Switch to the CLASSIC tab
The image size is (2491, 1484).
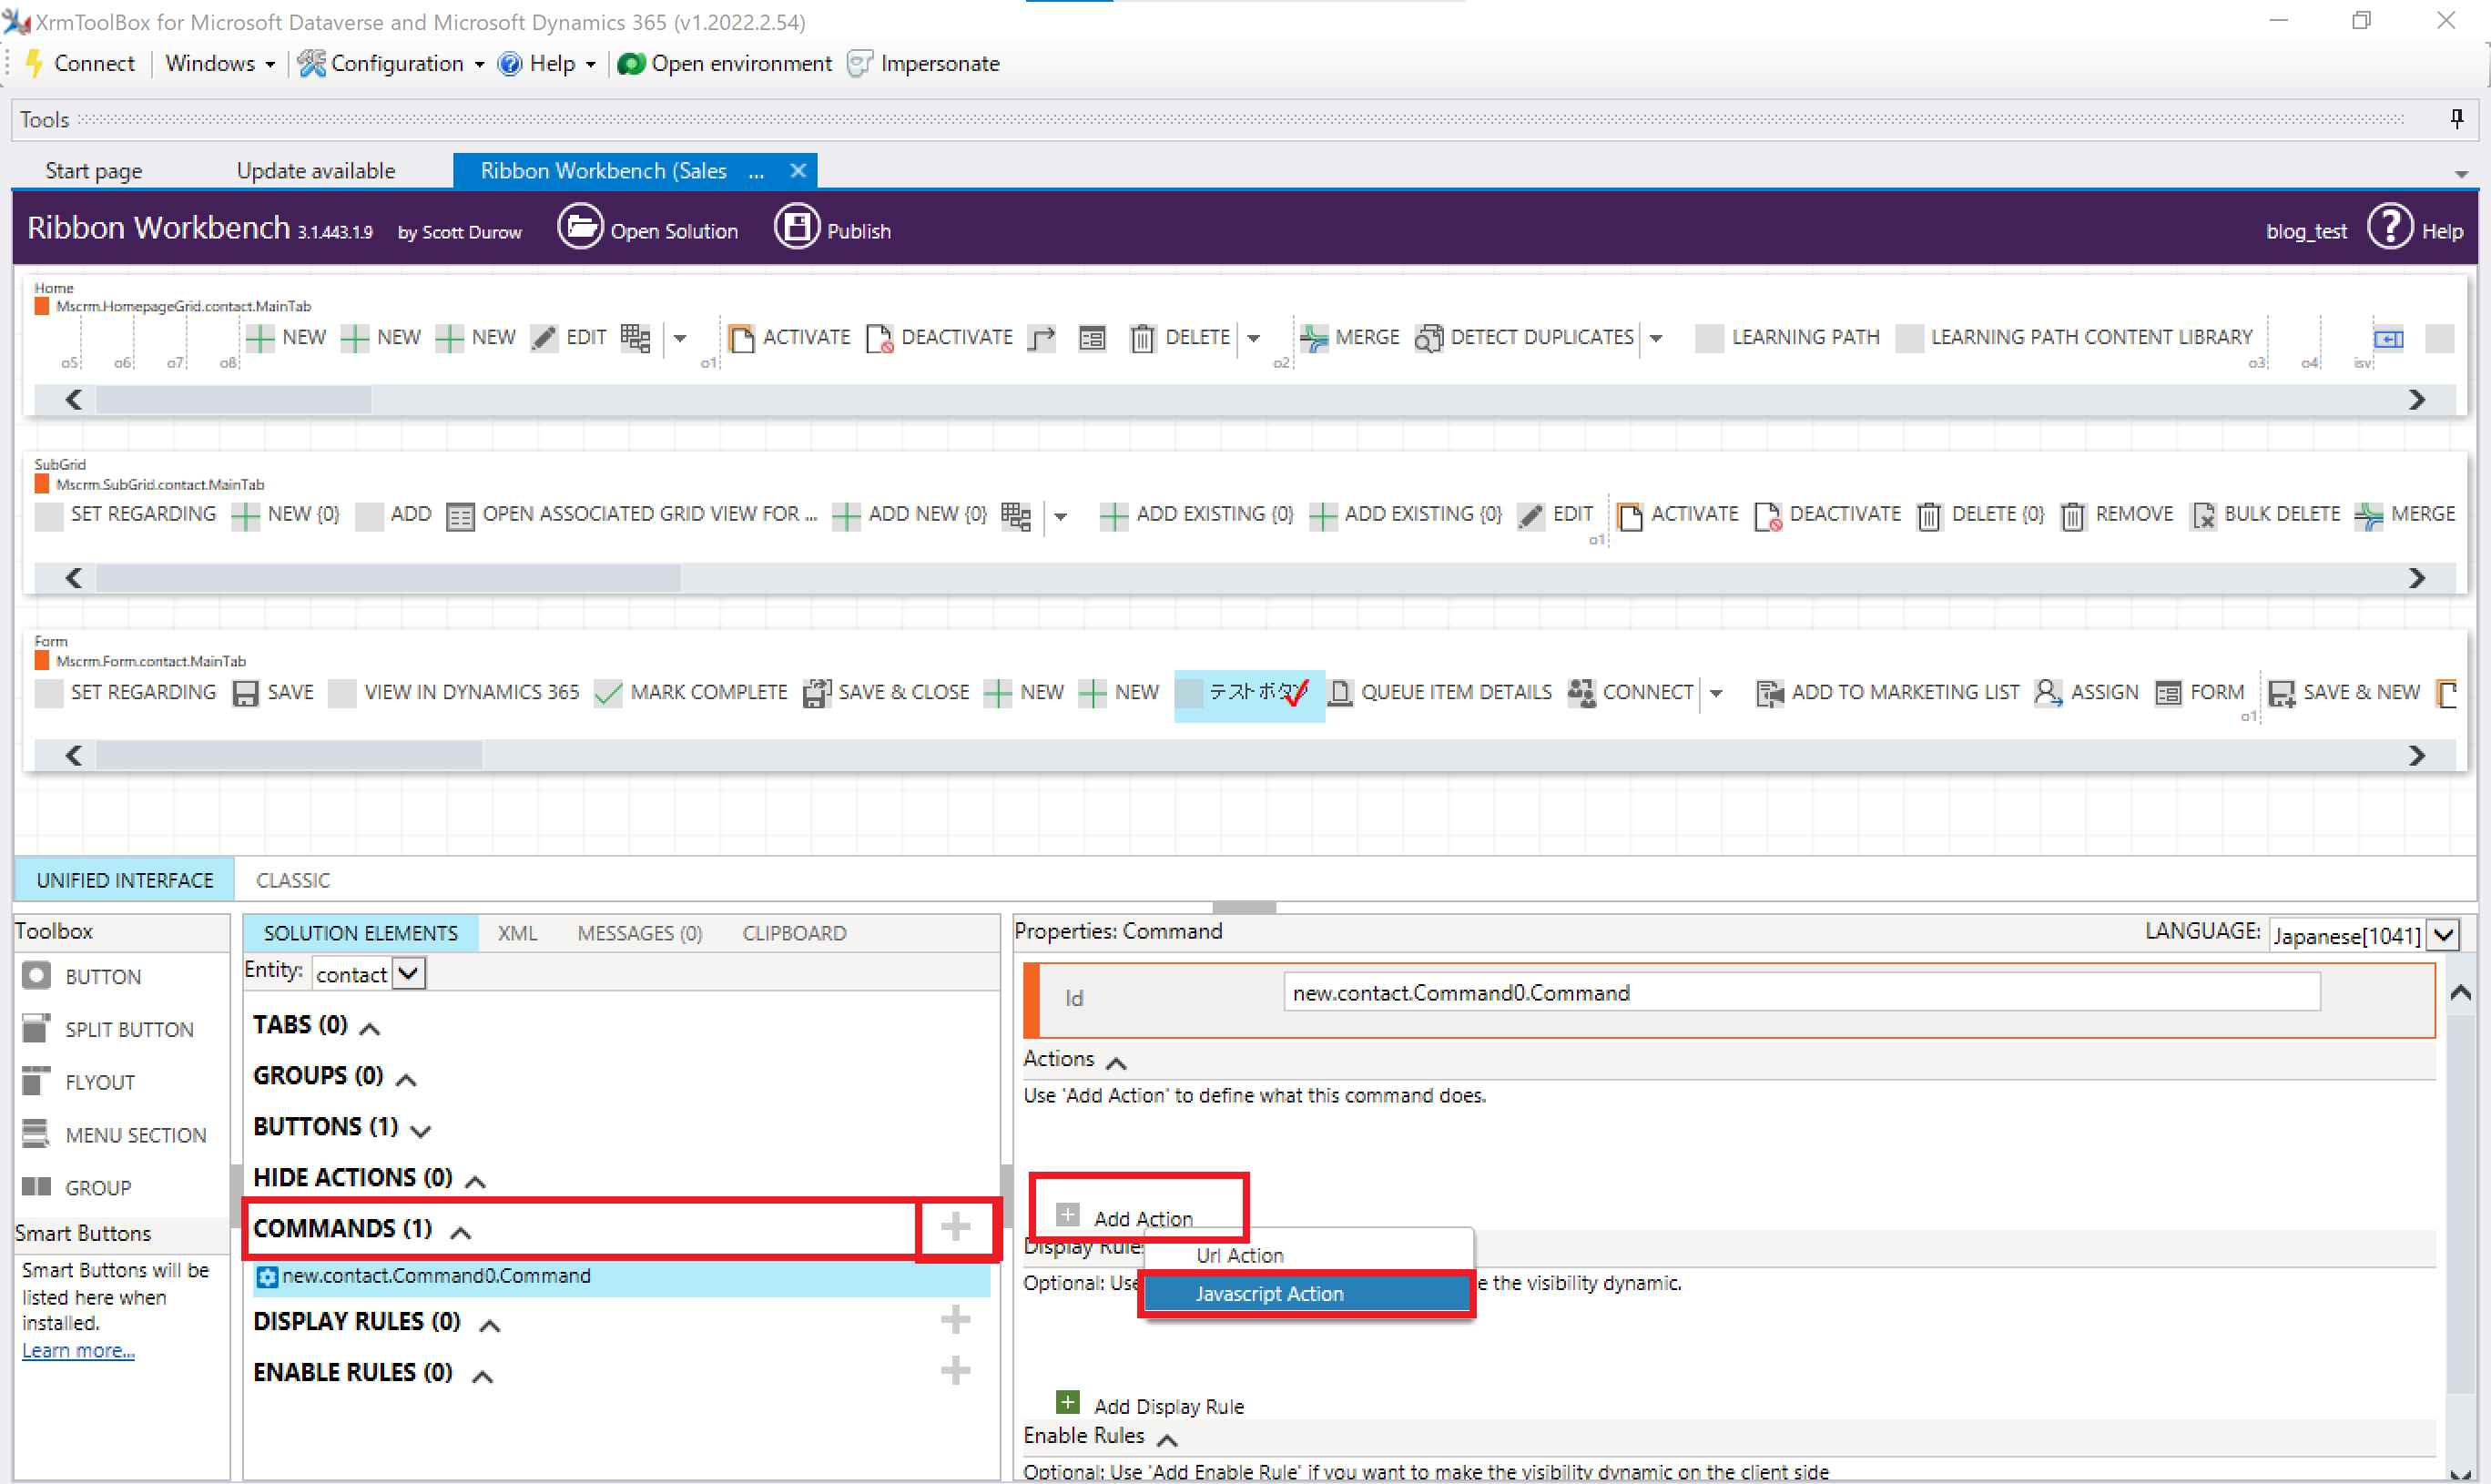(292, 881)
